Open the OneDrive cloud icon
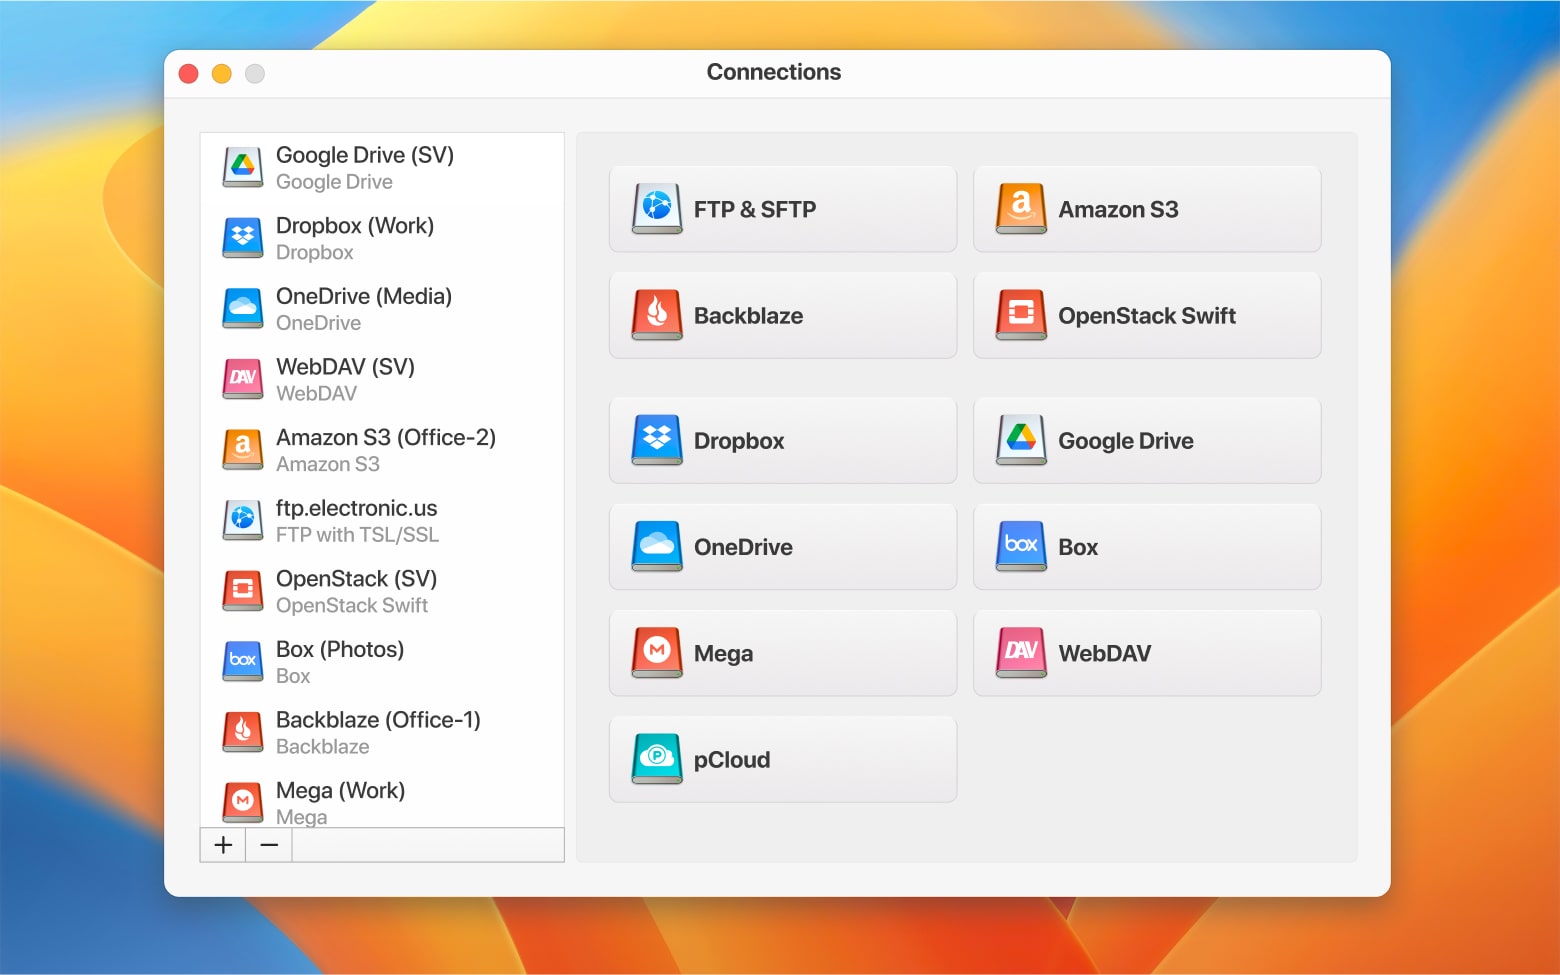This screenshot has height=975, width=1560. (655, 546)
